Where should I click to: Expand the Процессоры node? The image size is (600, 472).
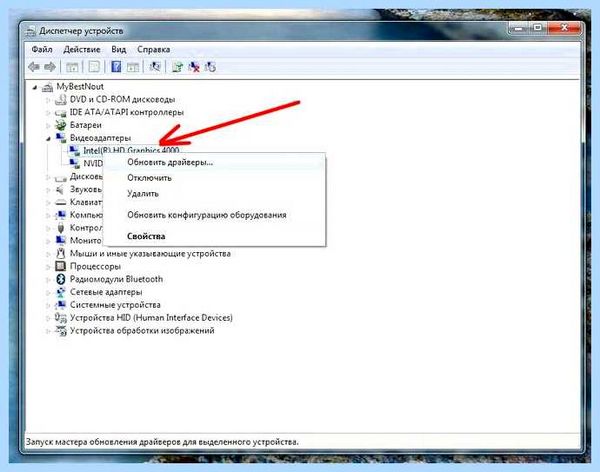click(x=48, y=266)
